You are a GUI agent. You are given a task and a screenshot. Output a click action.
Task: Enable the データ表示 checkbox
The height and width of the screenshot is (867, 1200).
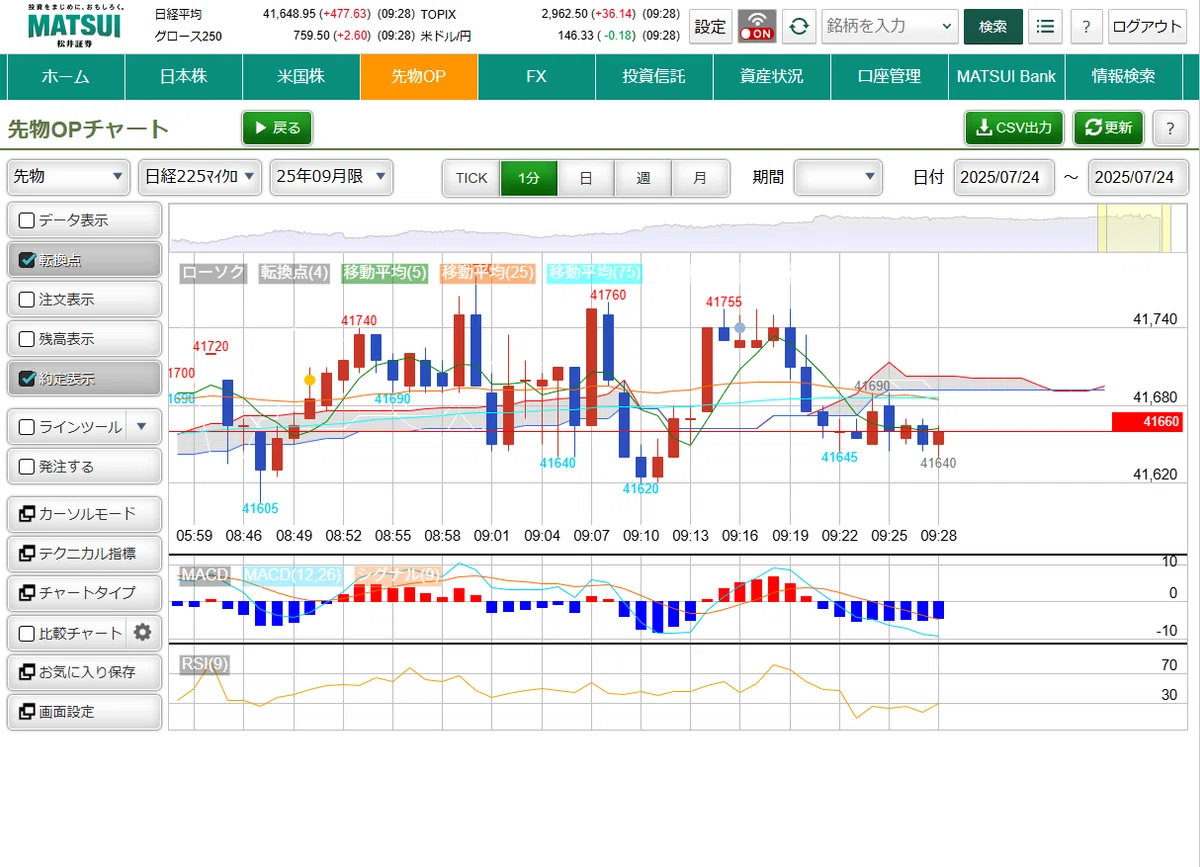tap(27, 220)
